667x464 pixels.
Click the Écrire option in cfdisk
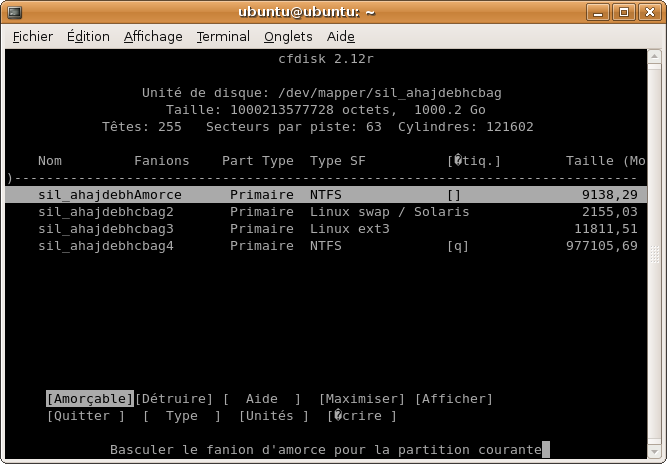tap(362, 416)
